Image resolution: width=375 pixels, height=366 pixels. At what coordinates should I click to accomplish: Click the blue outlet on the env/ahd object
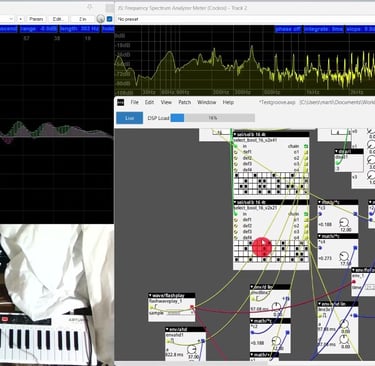pyautogui.click(x=203, y=341)
